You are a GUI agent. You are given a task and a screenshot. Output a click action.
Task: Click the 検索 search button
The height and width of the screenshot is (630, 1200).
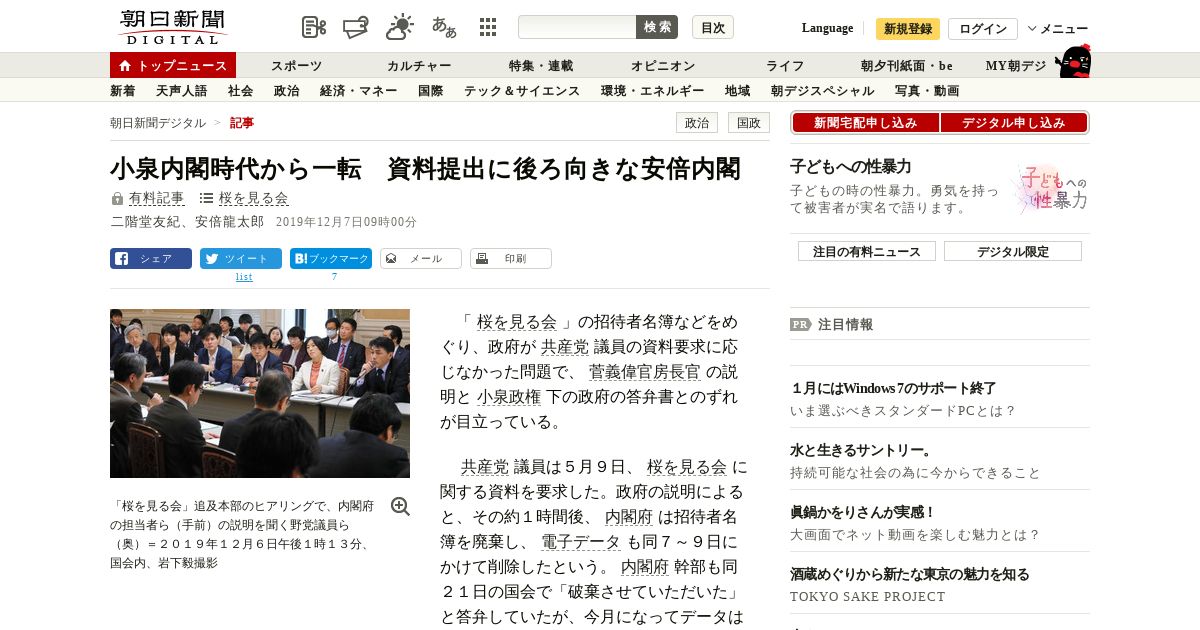pyautogui.click(x=657, y=27)
